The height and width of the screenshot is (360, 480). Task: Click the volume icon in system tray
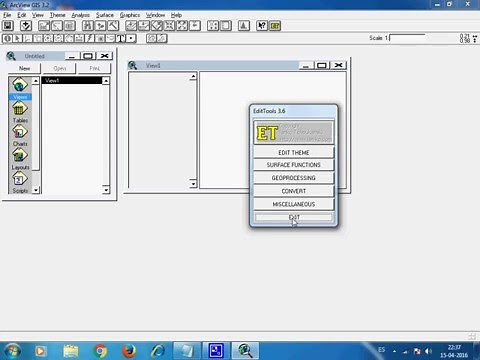click(428, 351)
